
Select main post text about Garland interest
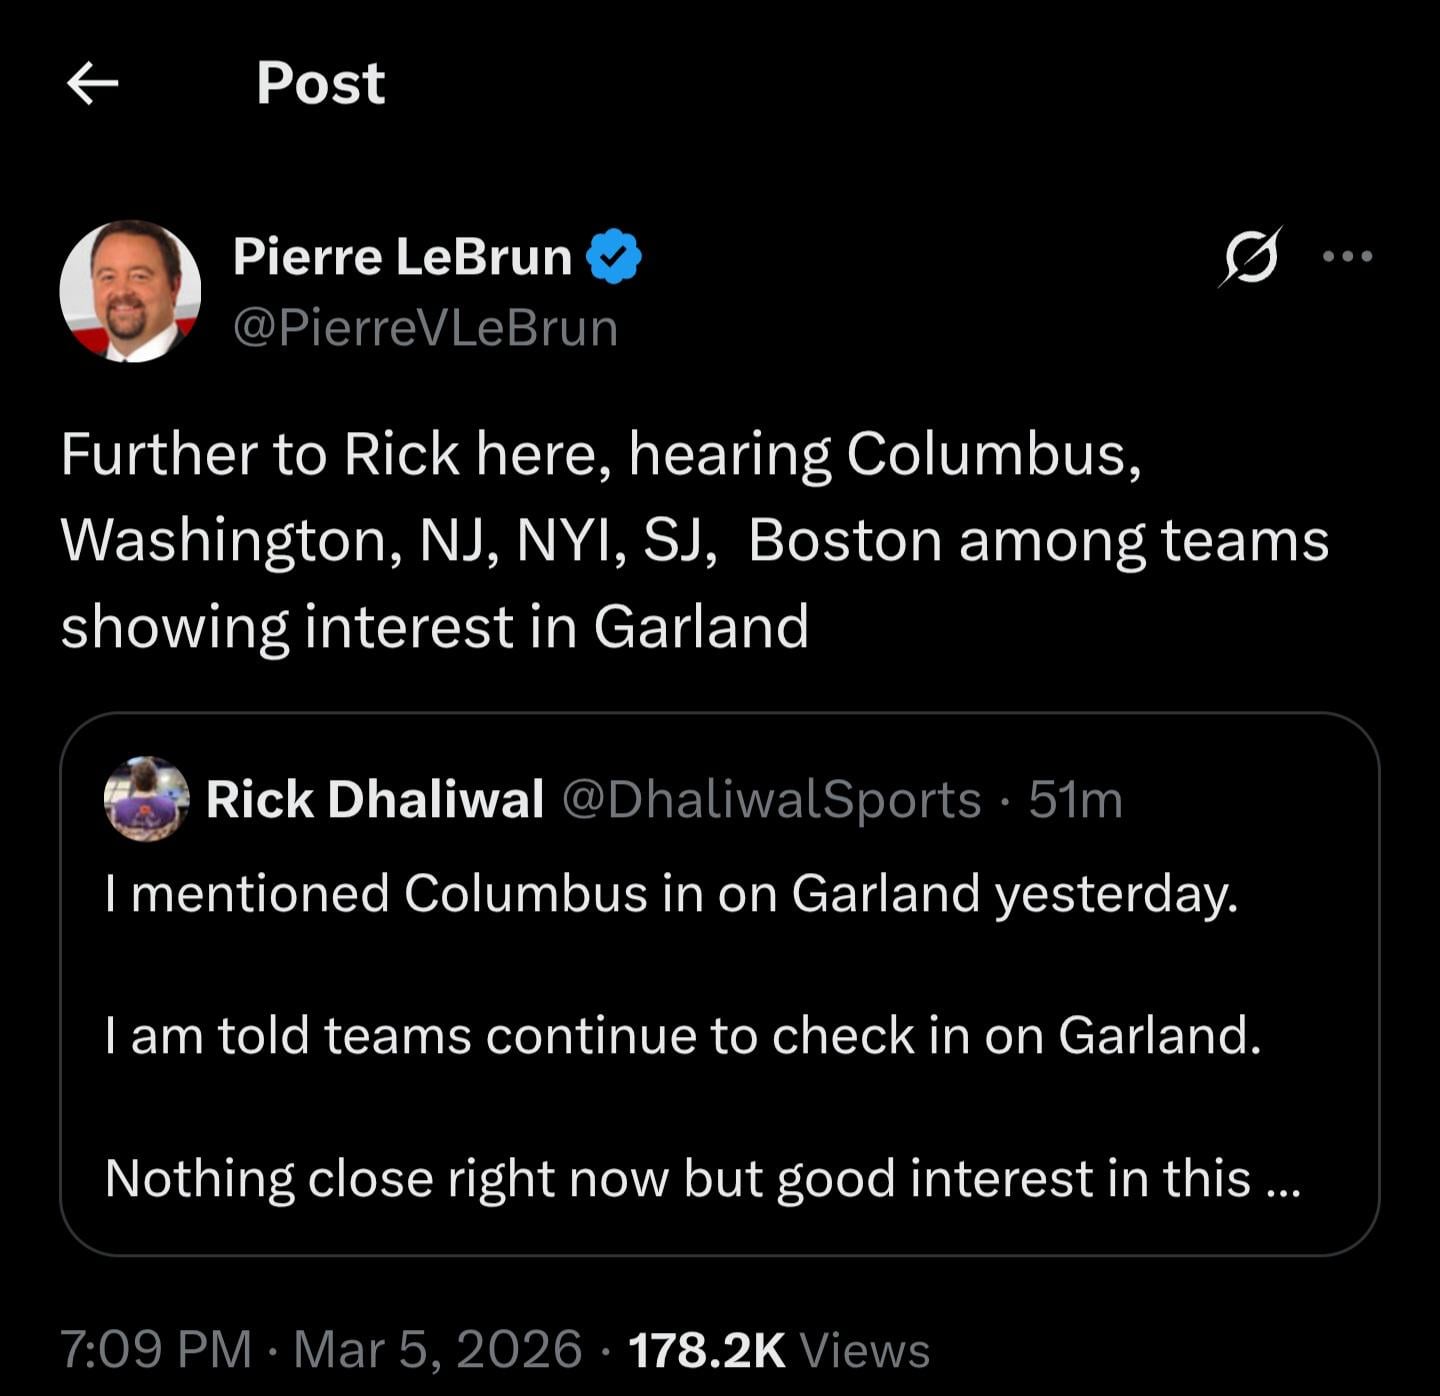[694, 540]
